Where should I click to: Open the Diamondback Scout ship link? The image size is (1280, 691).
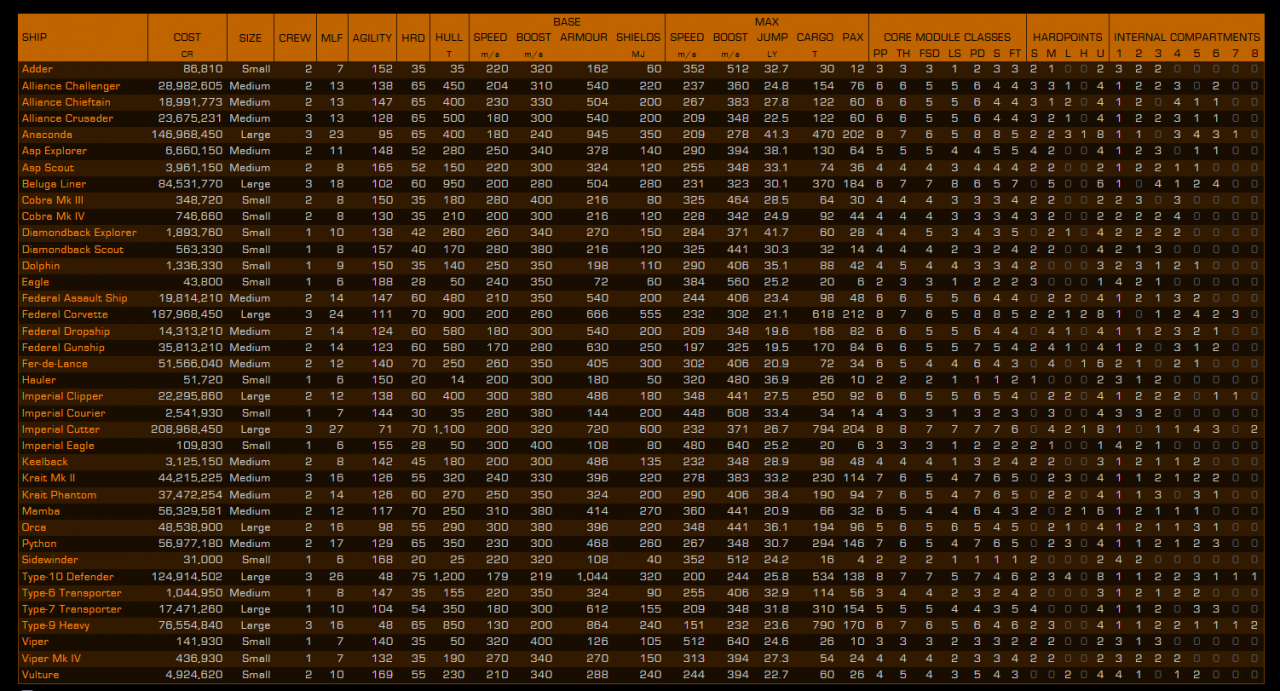73,249
